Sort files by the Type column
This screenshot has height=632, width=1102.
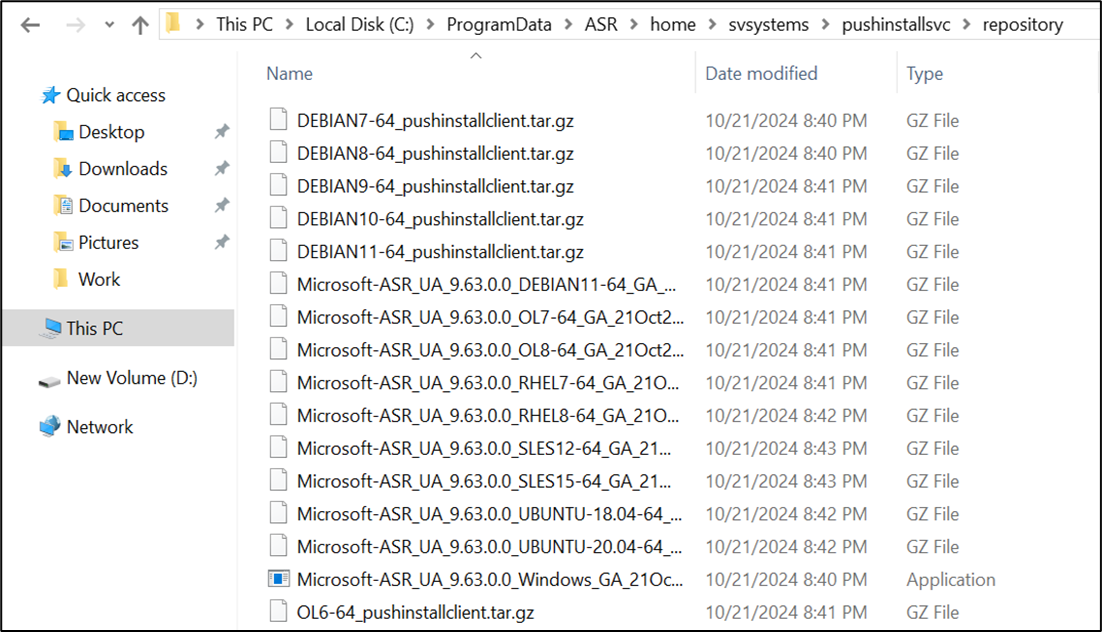click(924, 73)
